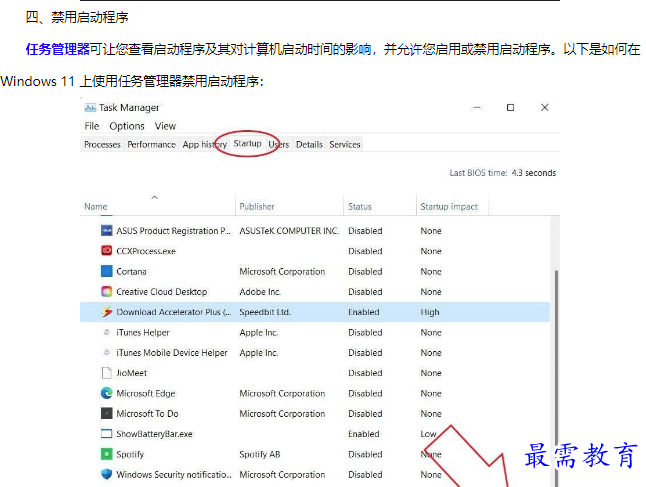
Task: Select the Startup tab
Action: [248, 143]
